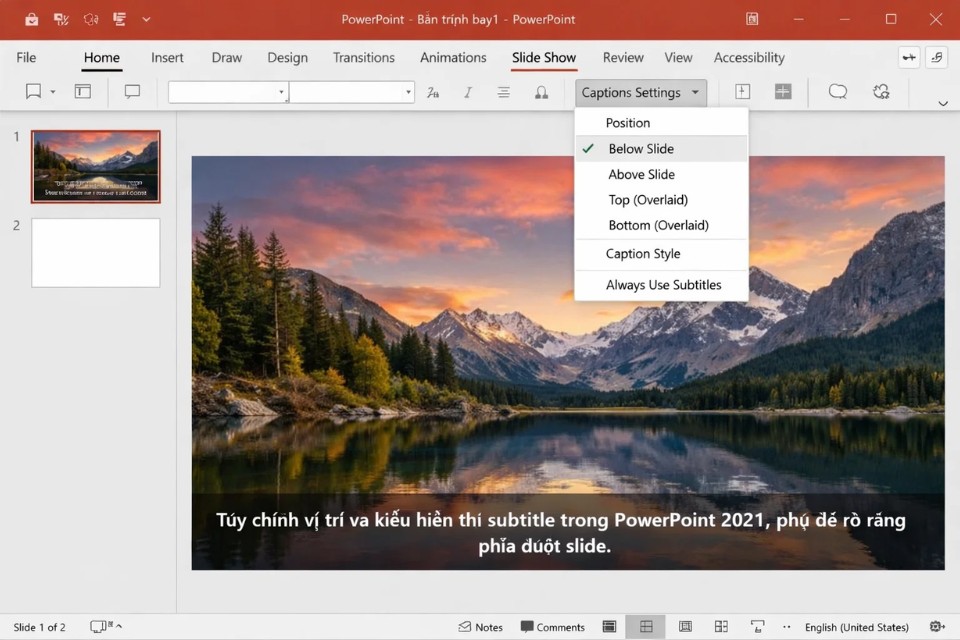Collapse the ribbon with the chevron
The image size is (960, 640).
[943, 103]
